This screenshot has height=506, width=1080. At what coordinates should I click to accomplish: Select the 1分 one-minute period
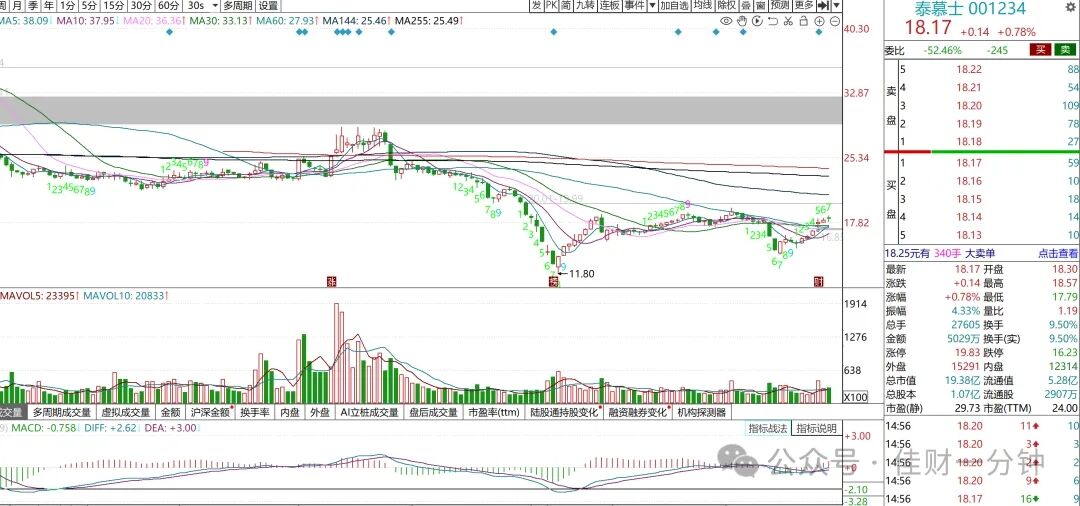click(x=67, y=6)
